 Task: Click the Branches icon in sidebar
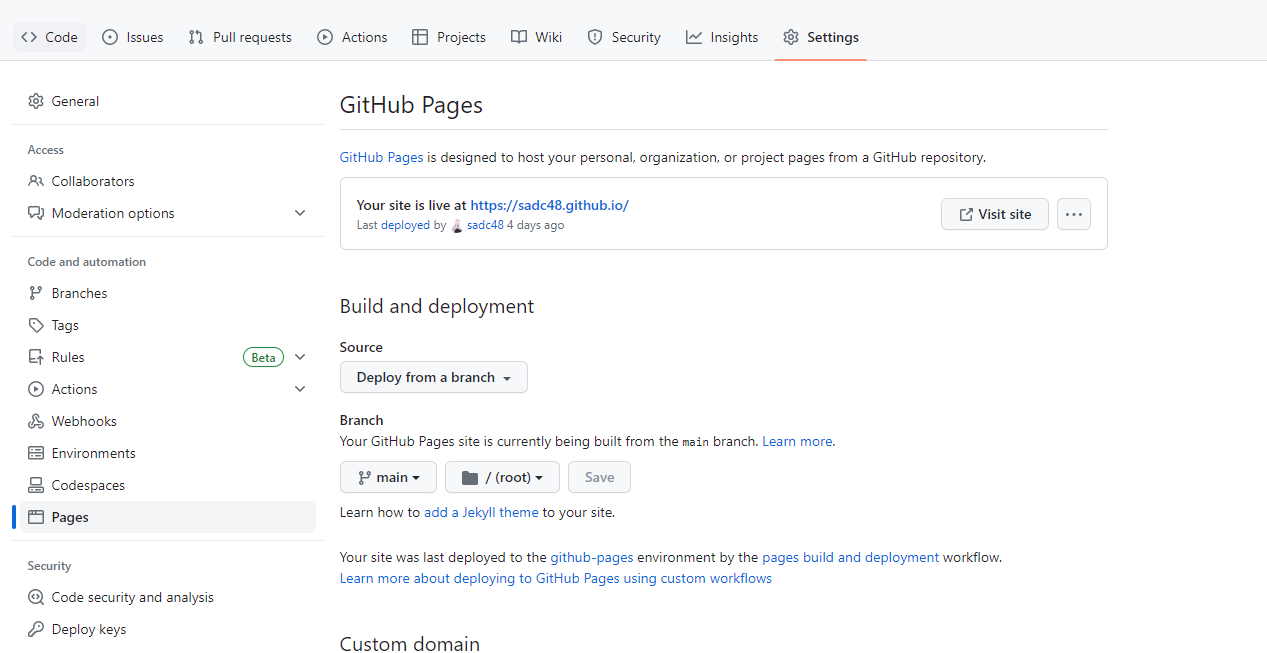(36, 293)
